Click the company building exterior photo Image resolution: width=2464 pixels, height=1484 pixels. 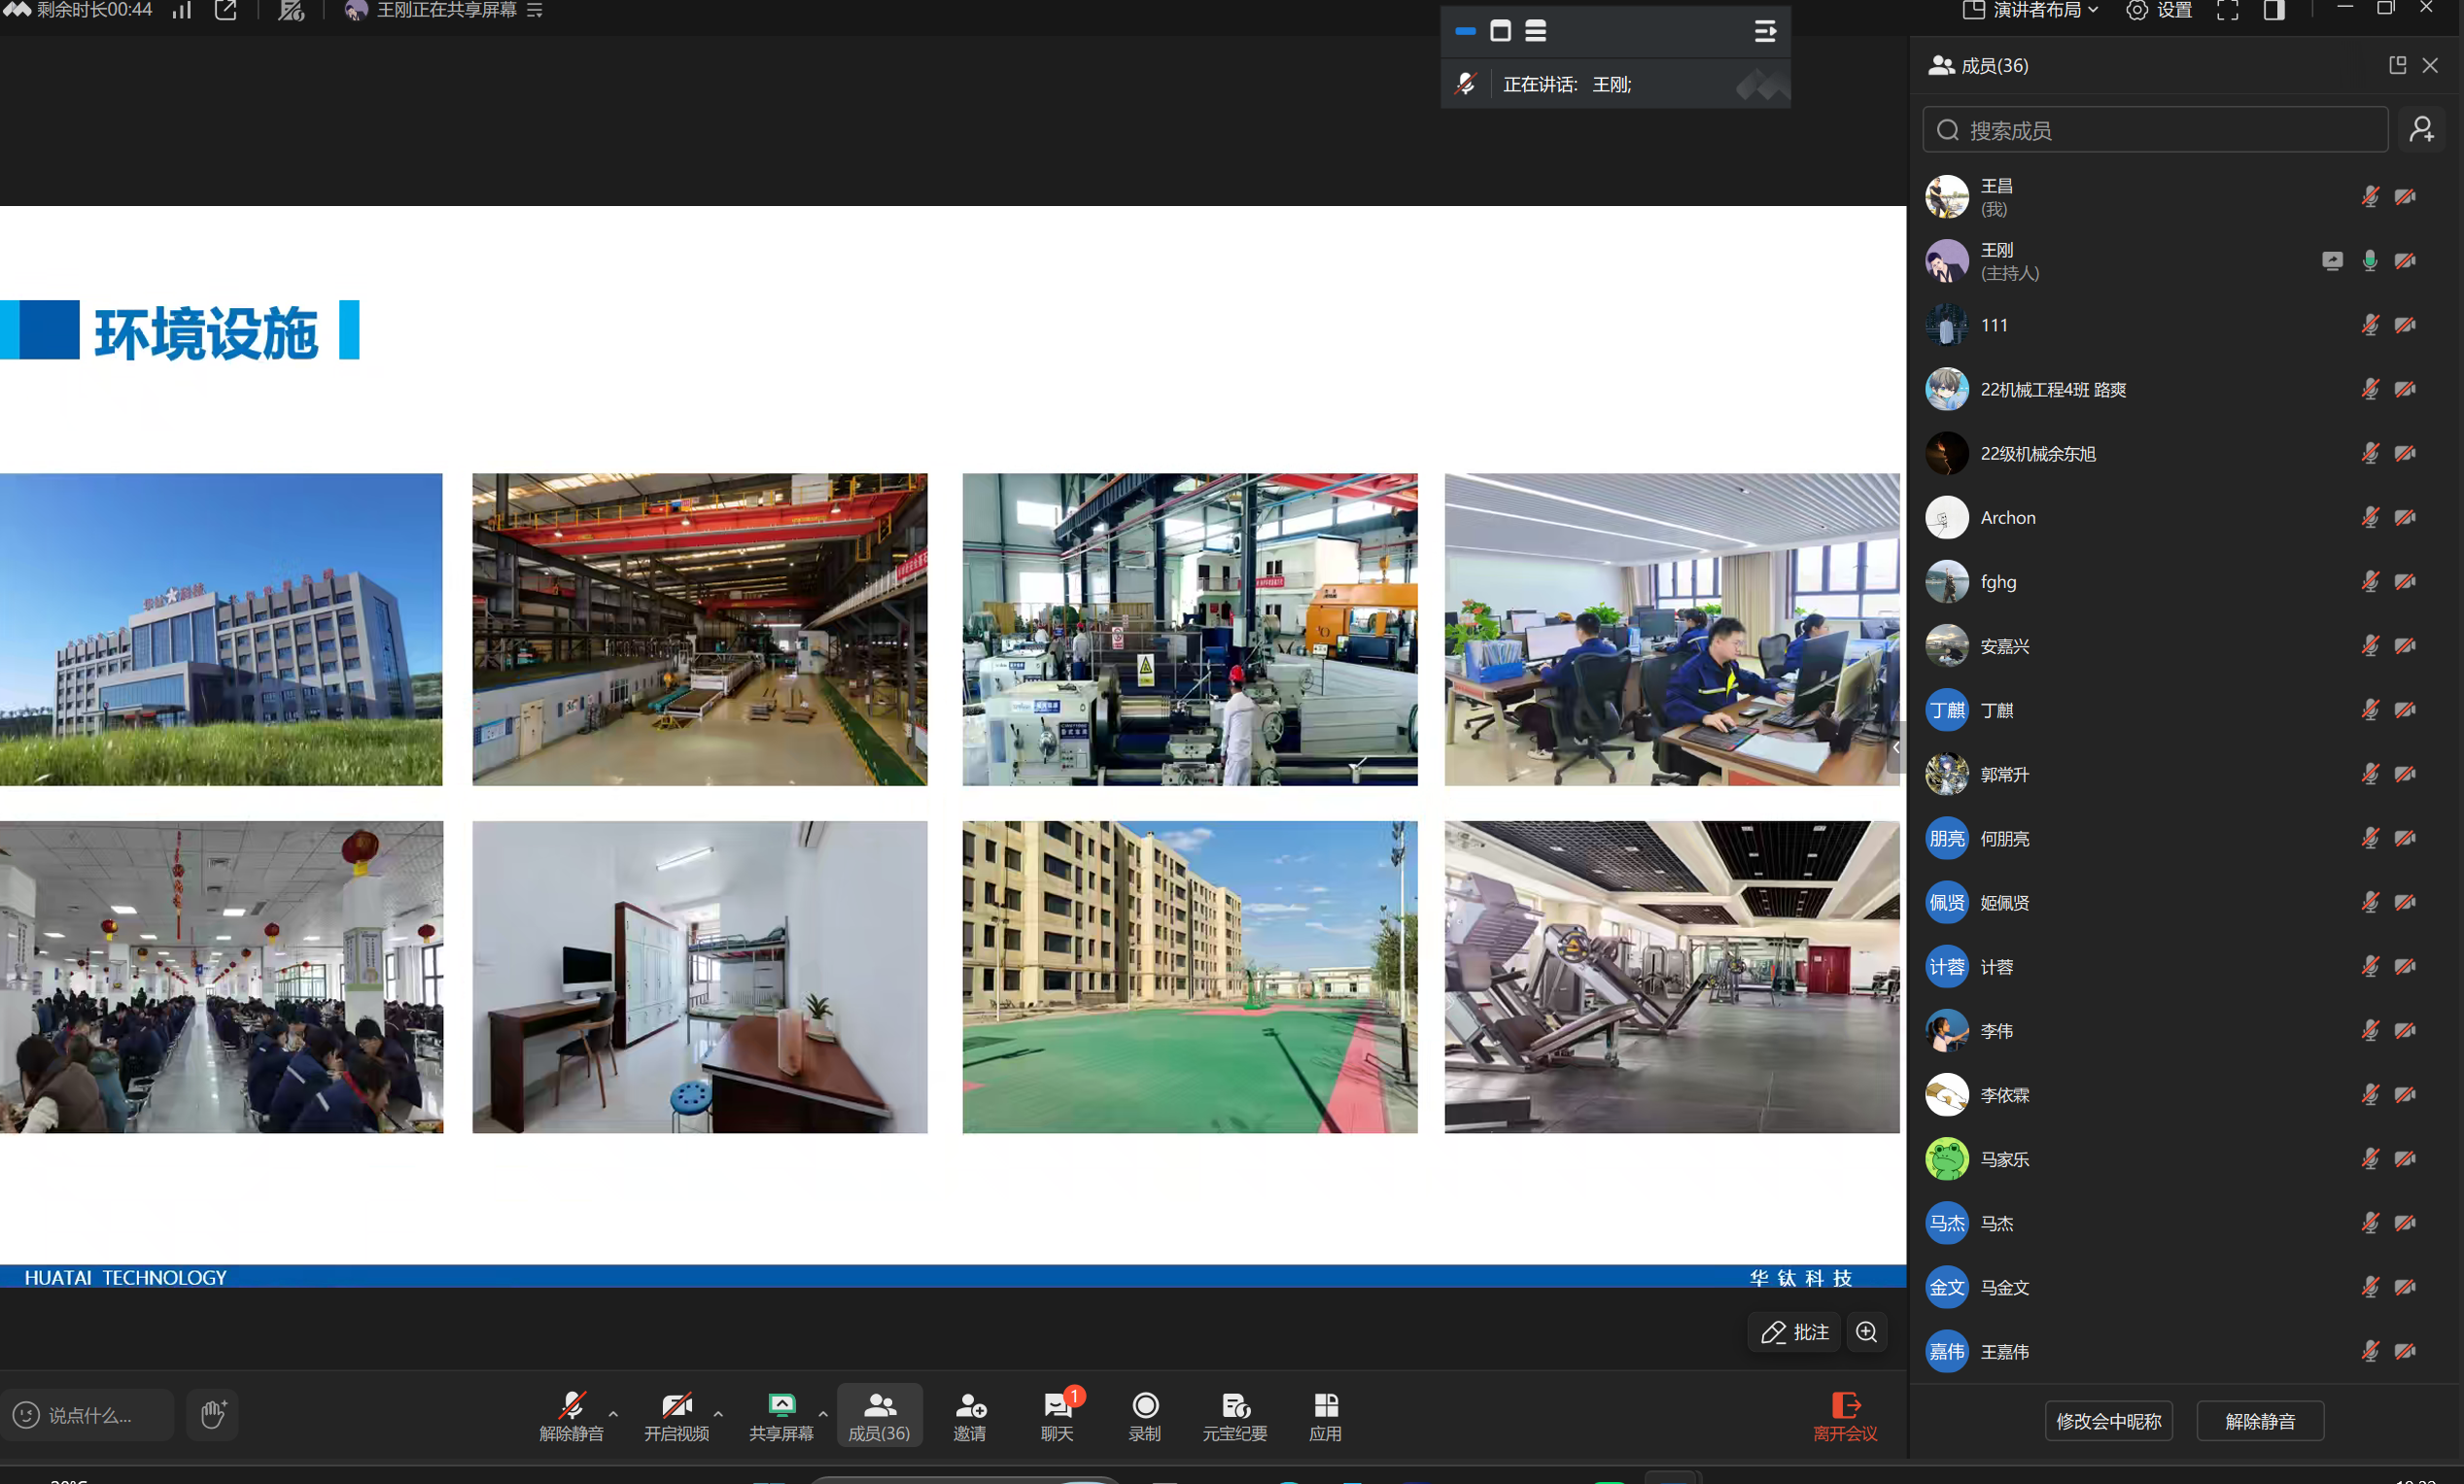point(221,629)
